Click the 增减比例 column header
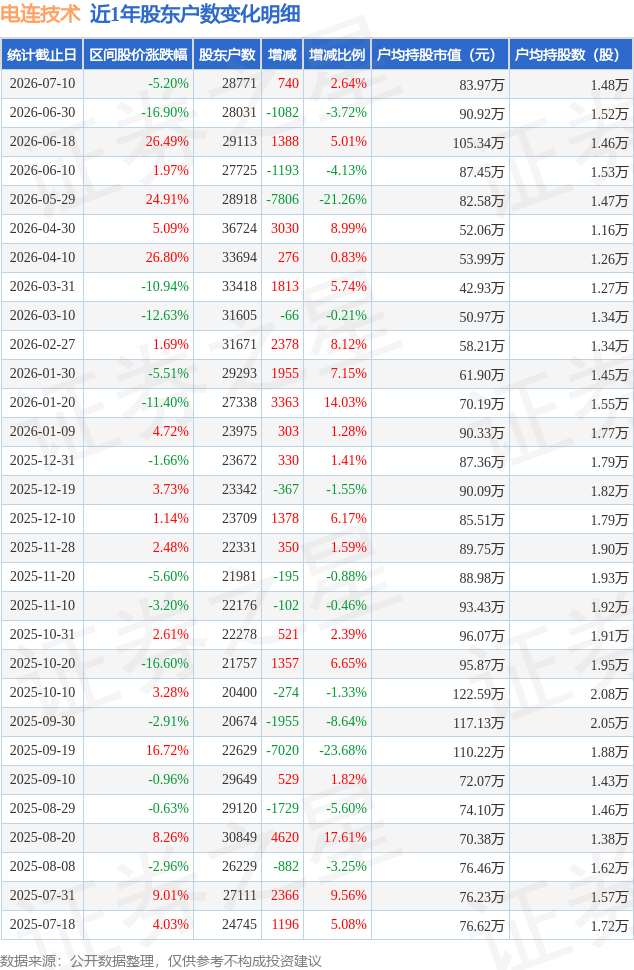The image size is (634, 970). tap(337, 54)
